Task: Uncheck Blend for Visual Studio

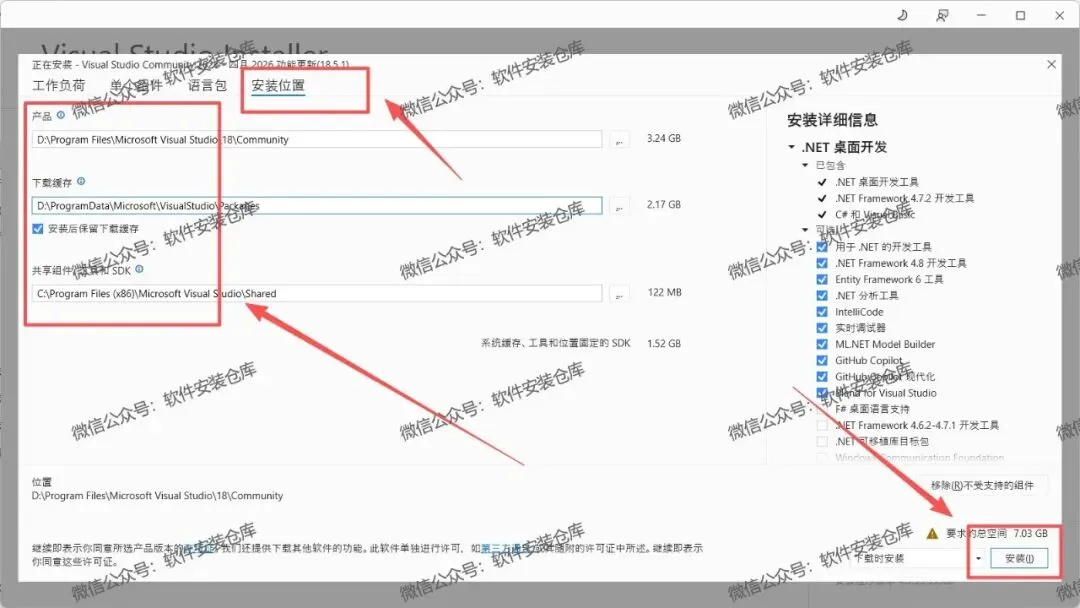Action: point(822,392)
